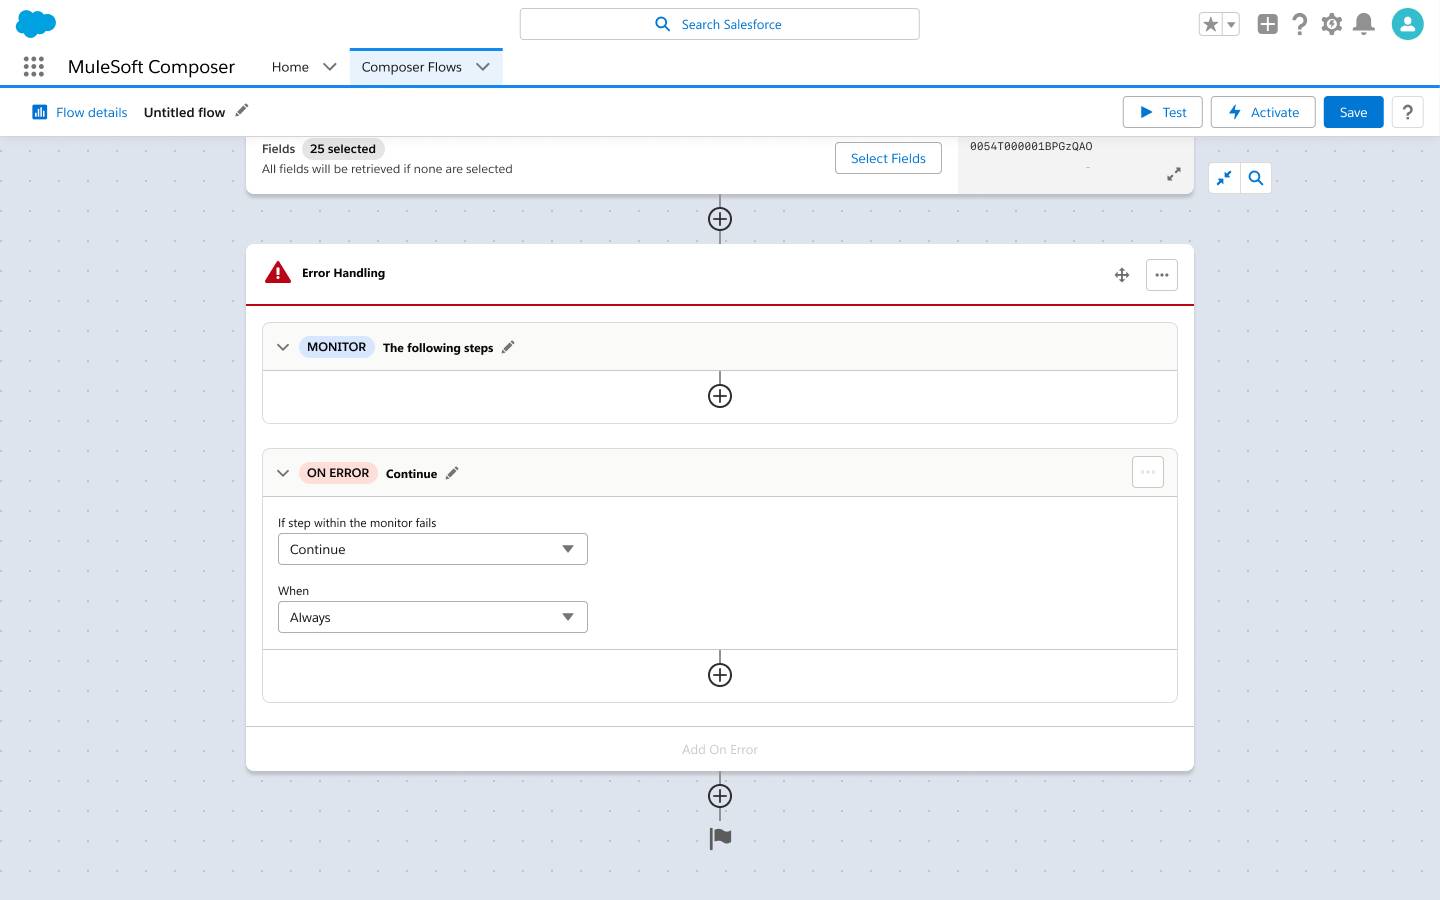Select the Composer Flows tab
The image size is (1440, 900).
pyautogui.click(x=411, y=67)
